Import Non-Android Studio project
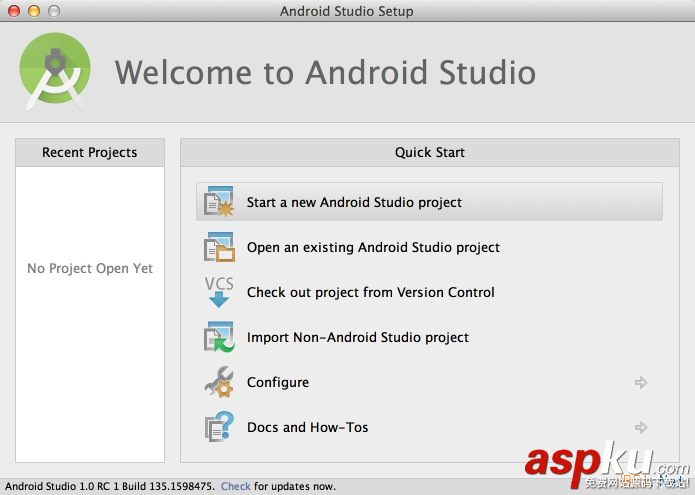The image size is (695, 495). 358,337
